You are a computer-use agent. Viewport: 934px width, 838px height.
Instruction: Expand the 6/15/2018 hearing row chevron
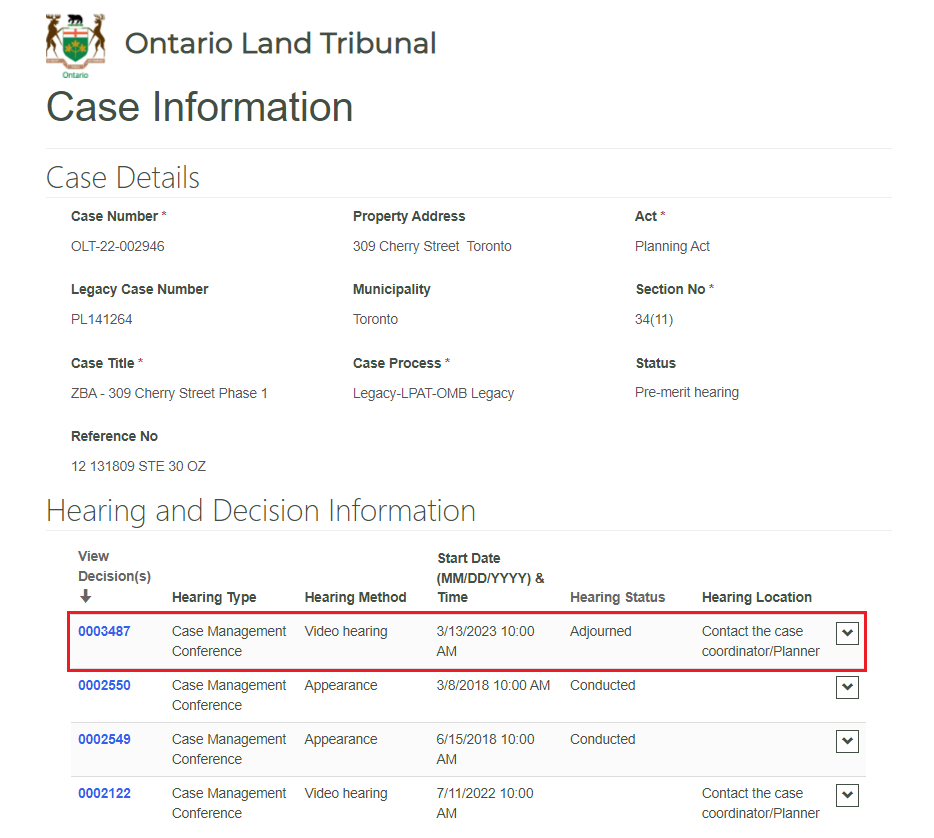(x=847, y=741)
